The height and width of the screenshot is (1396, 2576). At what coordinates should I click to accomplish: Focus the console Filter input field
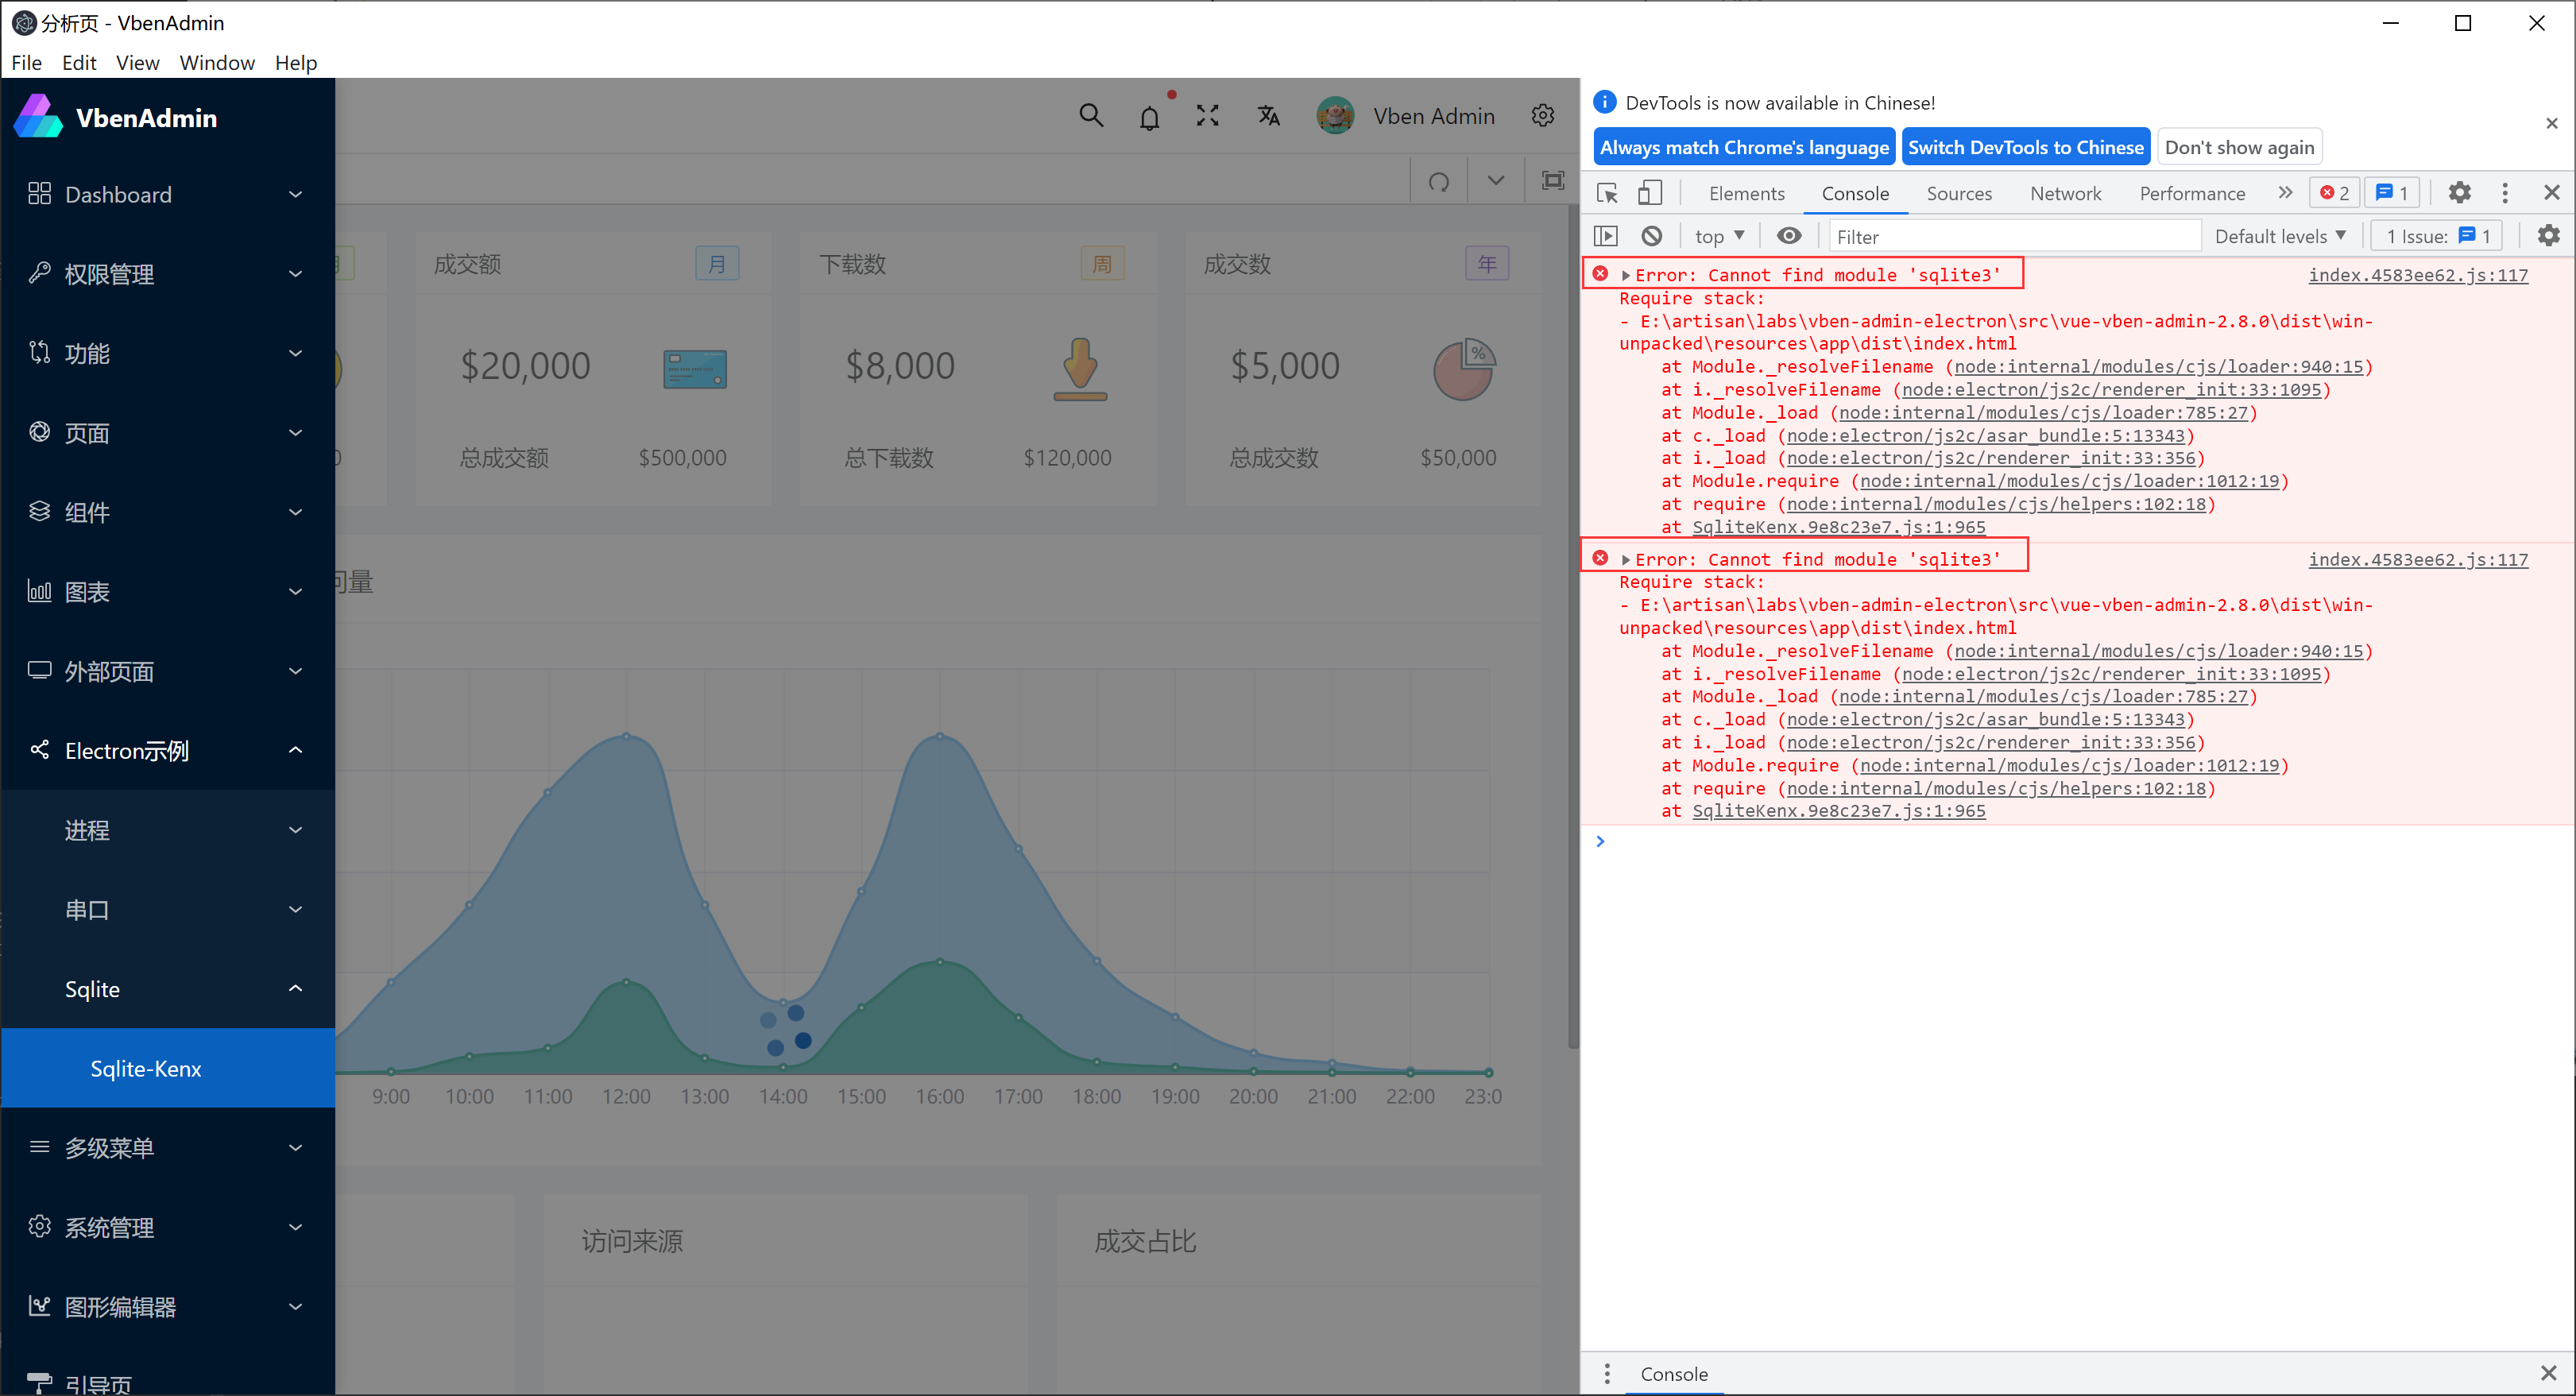point(2014,236)
